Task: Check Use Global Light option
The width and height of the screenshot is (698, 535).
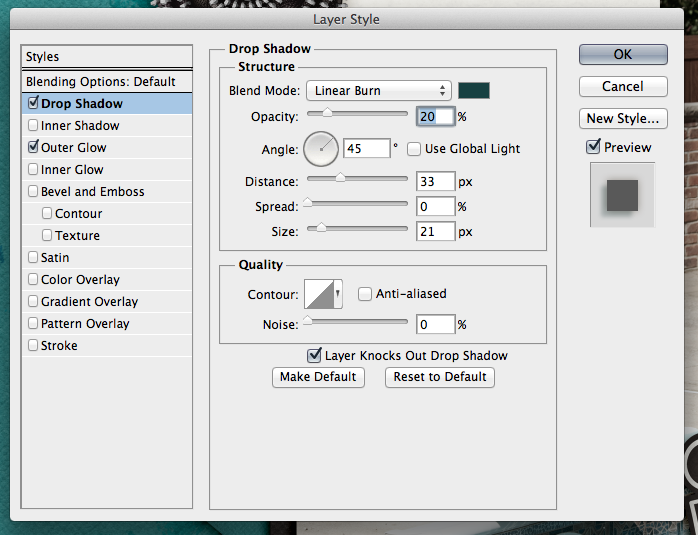Action: 414,149
